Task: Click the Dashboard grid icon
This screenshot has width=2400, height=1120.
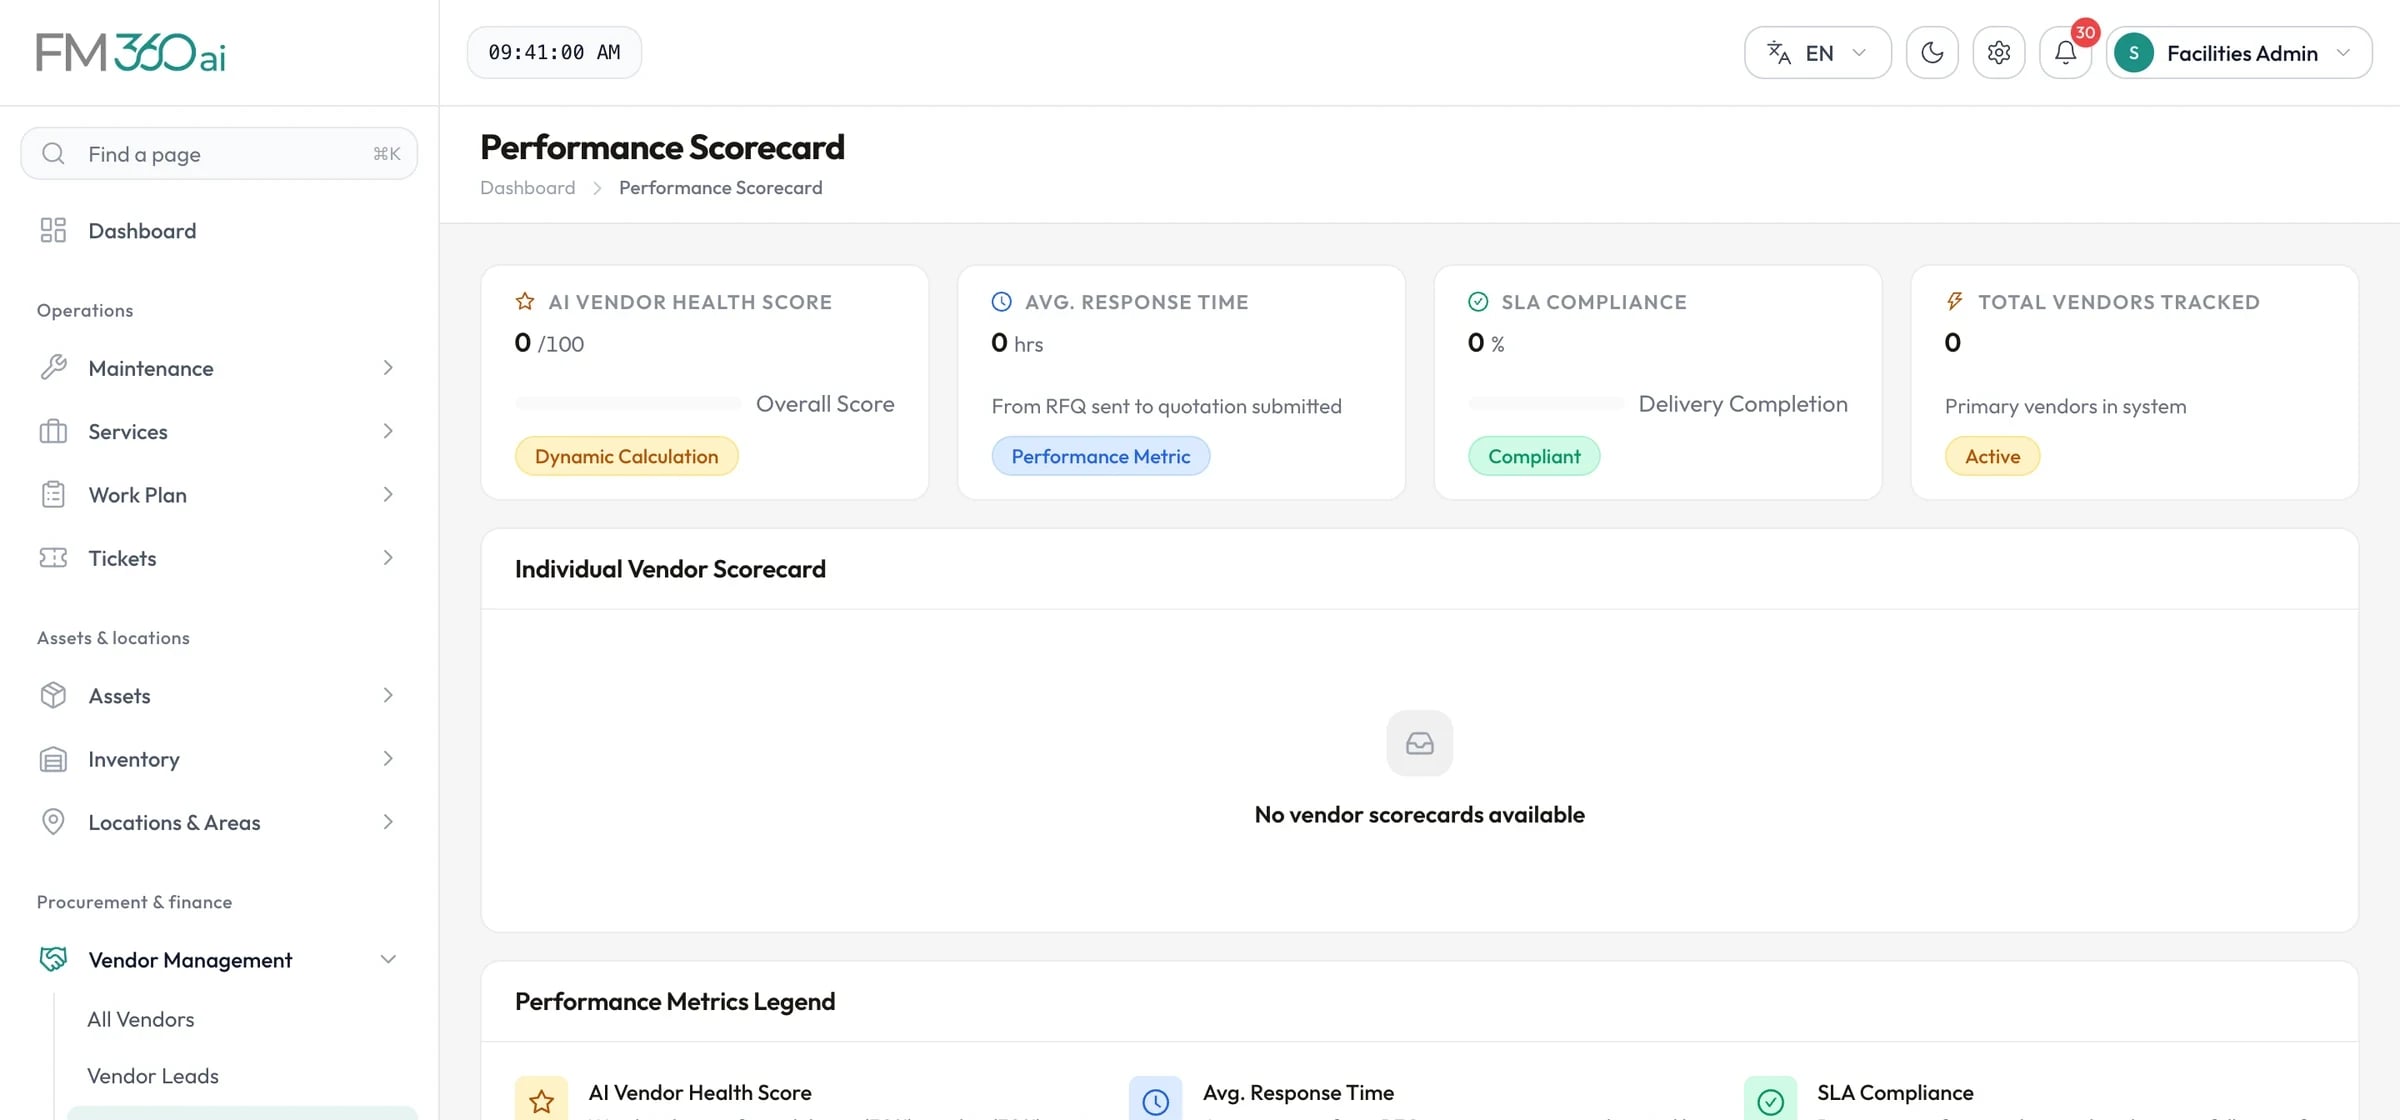Action: pos(53,230)
